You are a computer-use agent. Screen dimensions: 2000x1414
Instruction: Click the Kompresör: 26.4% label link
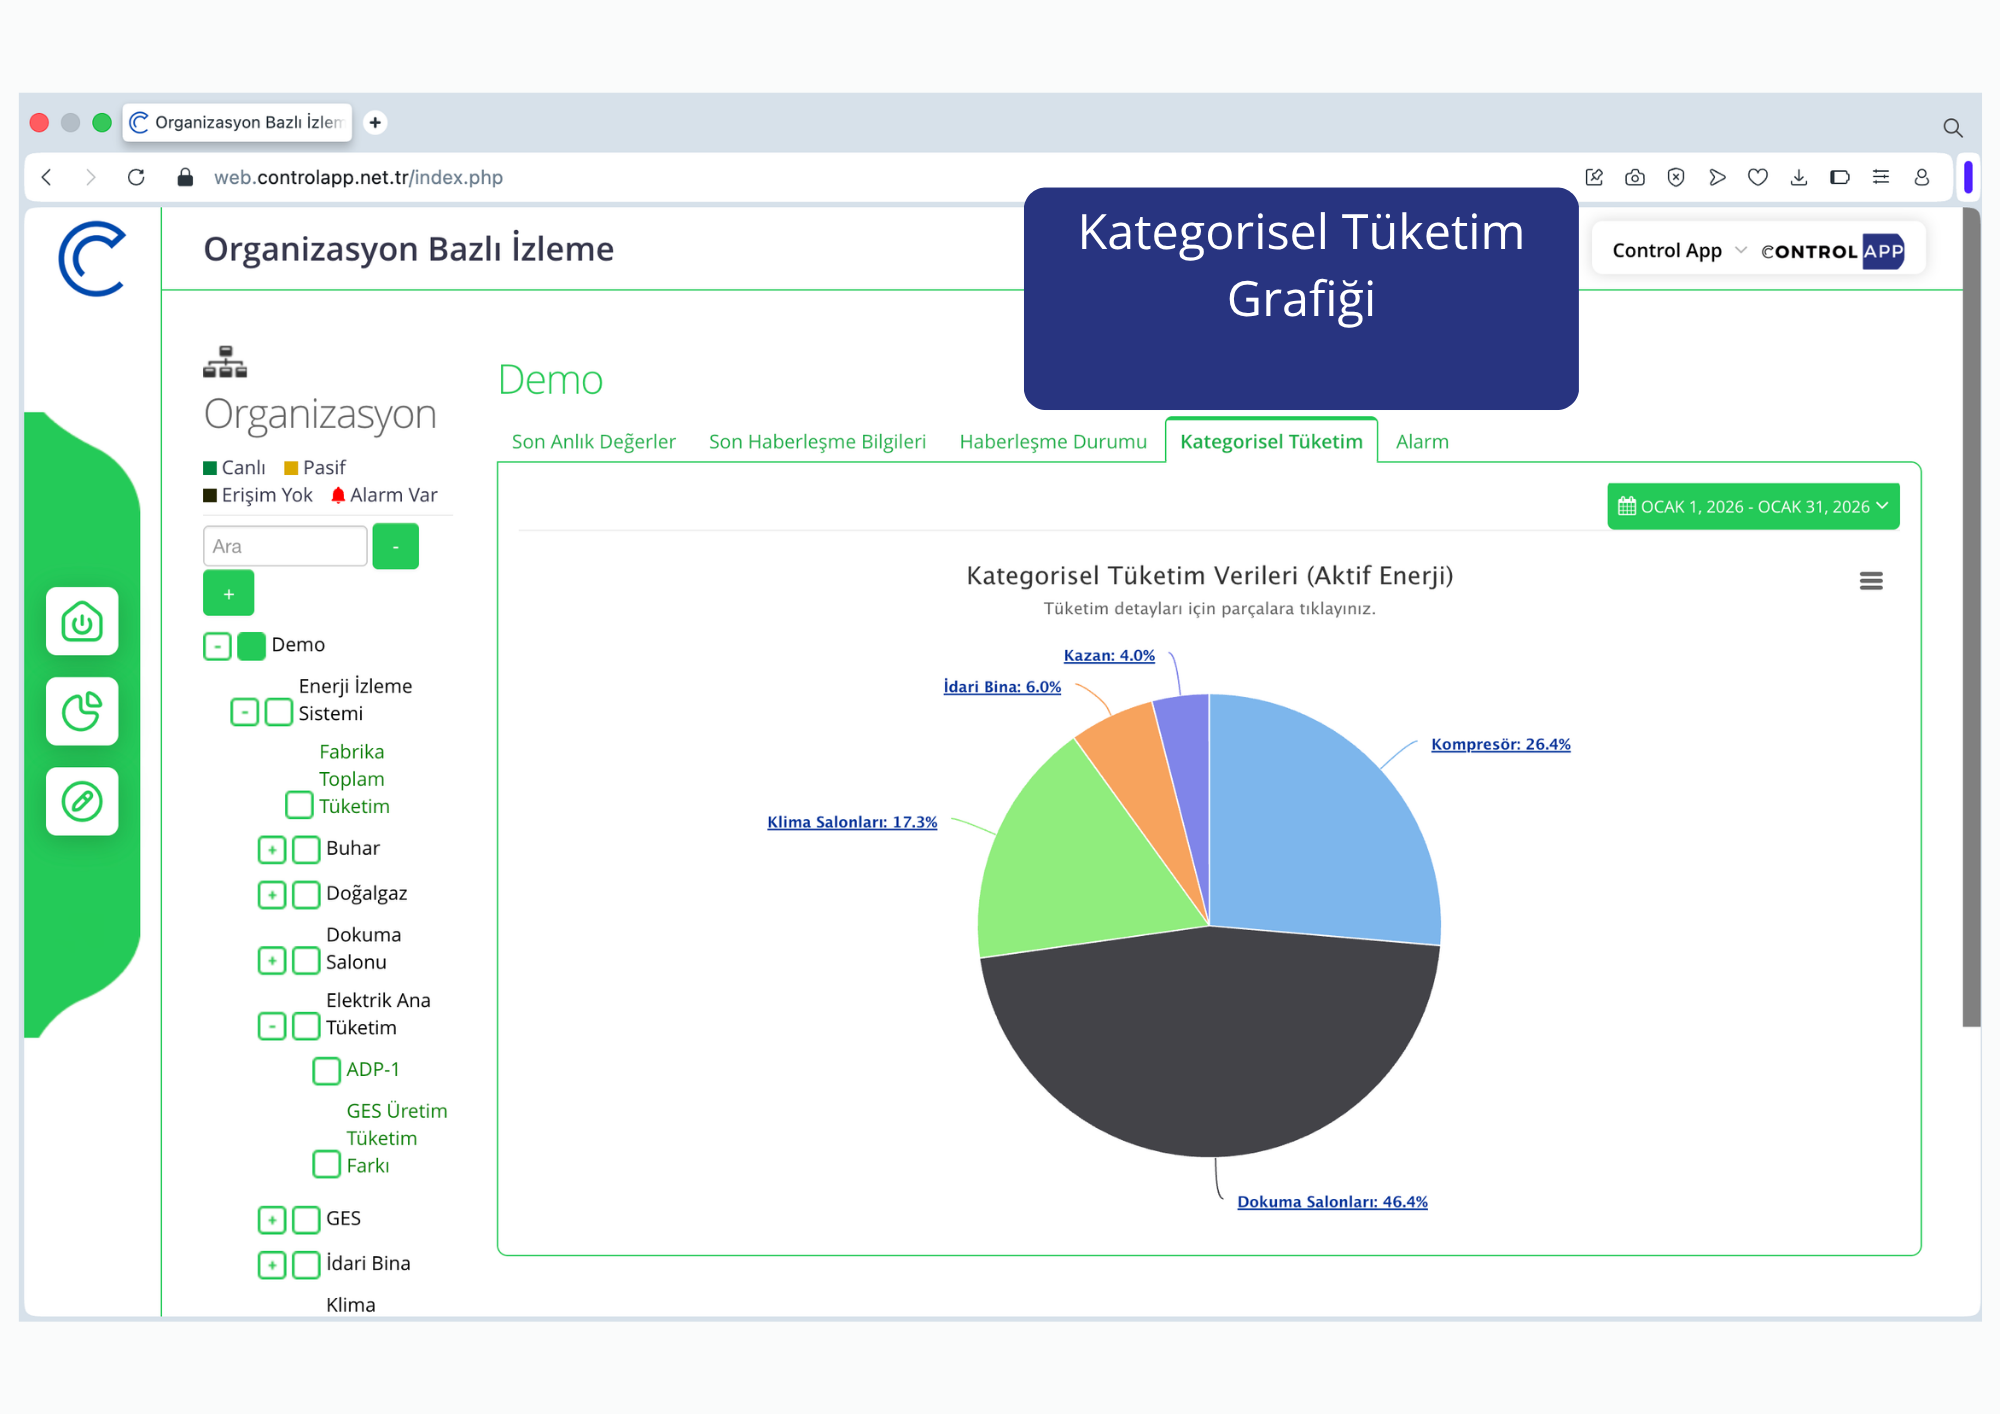tap(1500, 744)
